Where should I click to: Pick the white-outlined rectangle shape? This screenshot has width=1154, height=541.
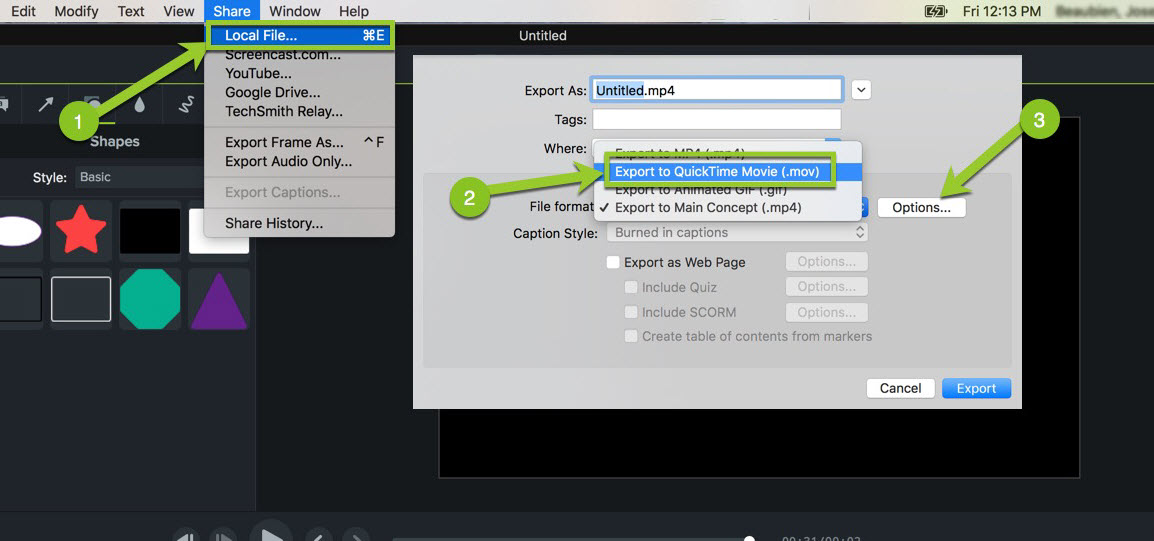[81, 299]
